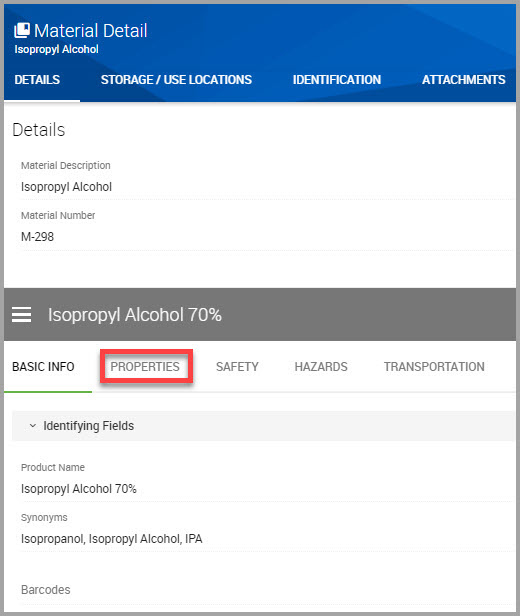Click the Isopropyl Alcohol 70% title bar
Viewport: 520px width, 616px height.
coord(260,314)
